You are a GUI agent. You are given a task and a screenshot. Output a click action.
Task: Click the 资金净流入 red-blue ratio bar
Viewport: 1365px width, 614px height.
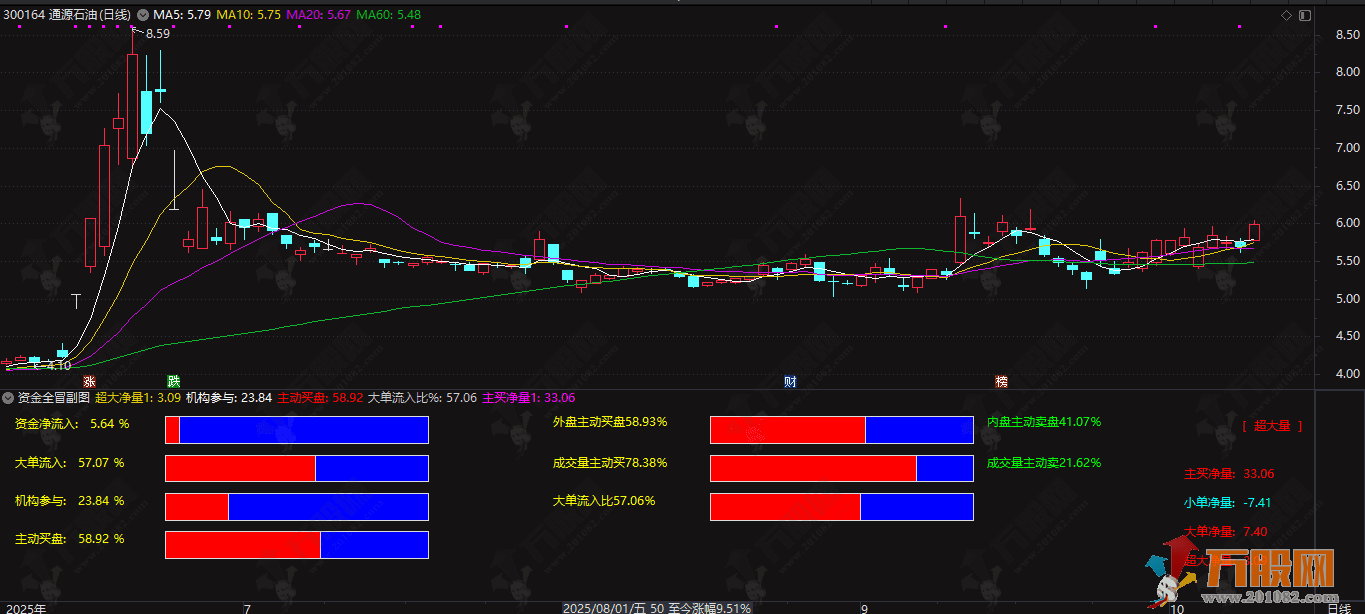coord(296,430)
